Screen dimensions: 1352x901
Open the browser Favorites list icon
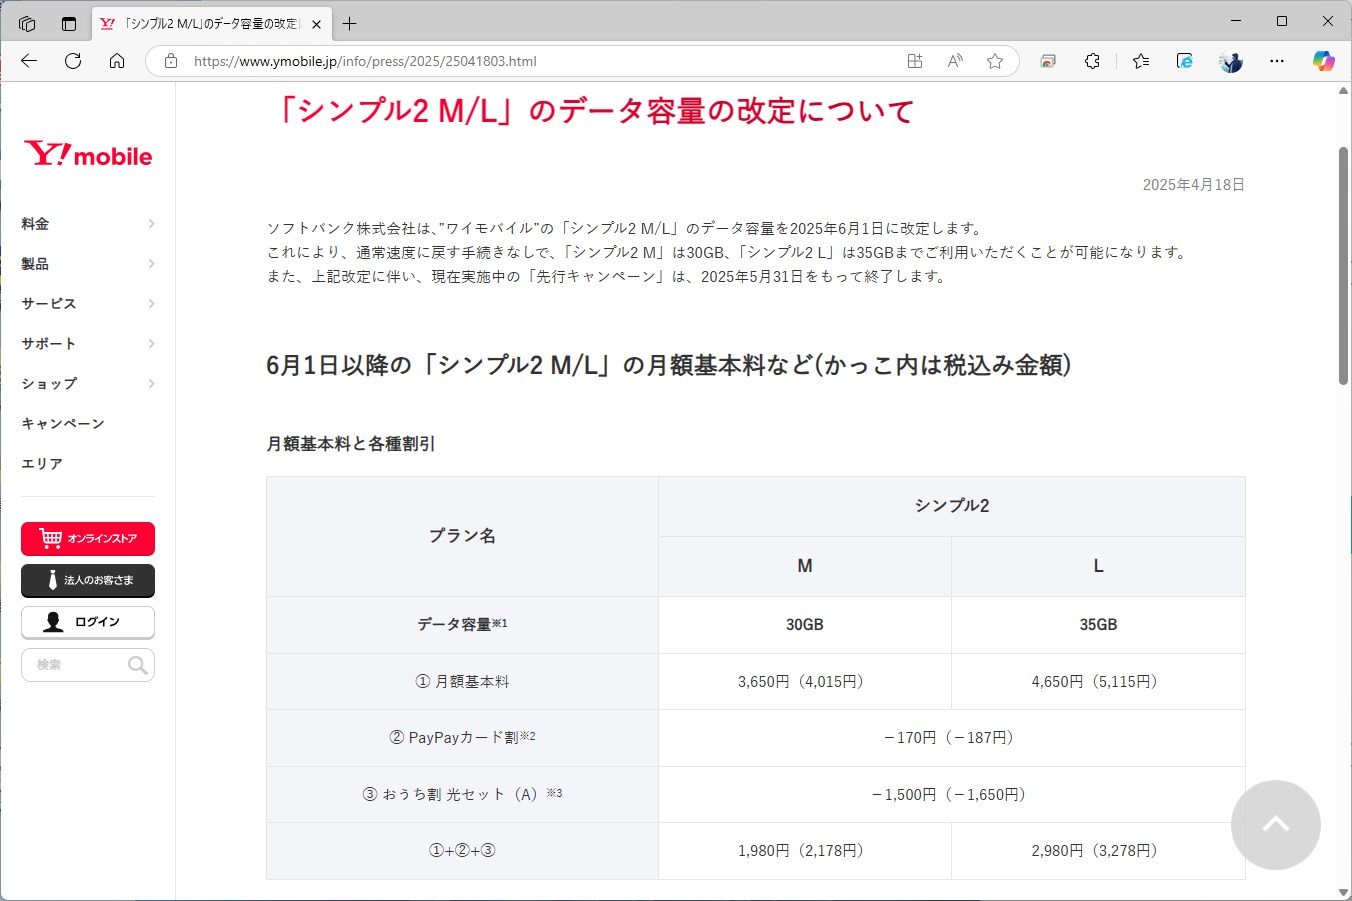click(1140, 60)
